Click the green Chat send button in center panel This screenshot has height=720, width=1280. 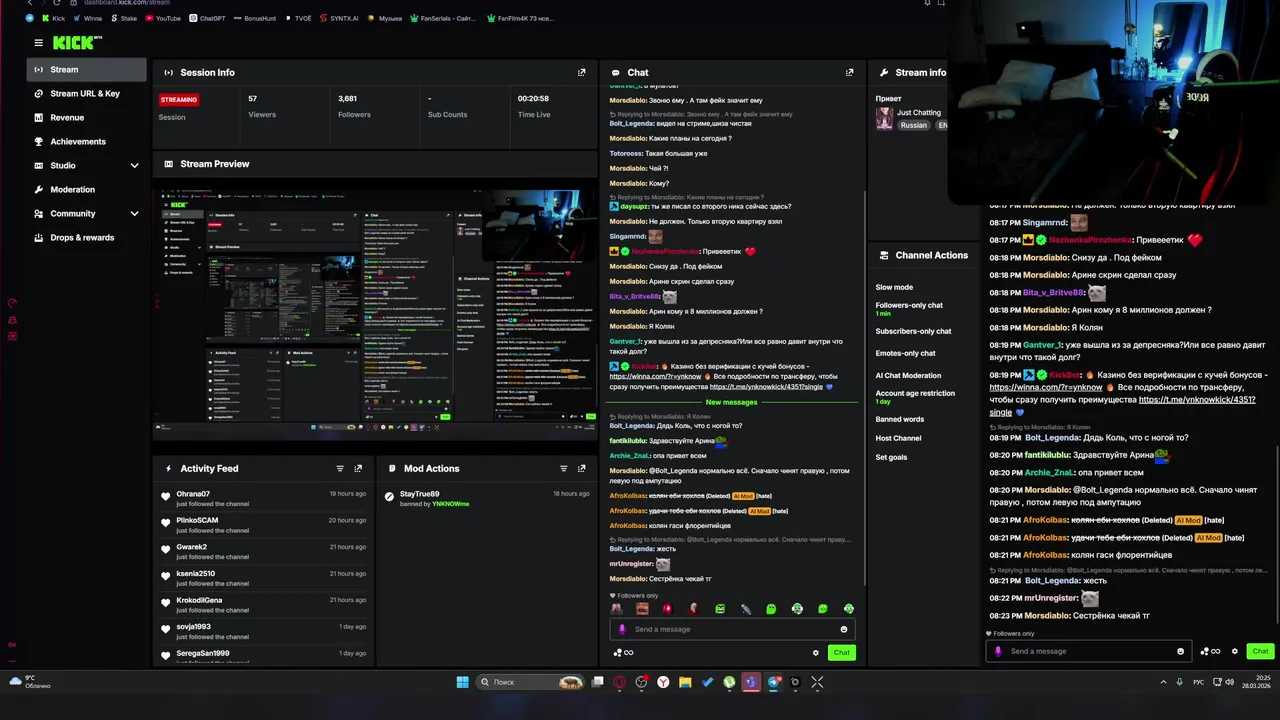(842, 653)
